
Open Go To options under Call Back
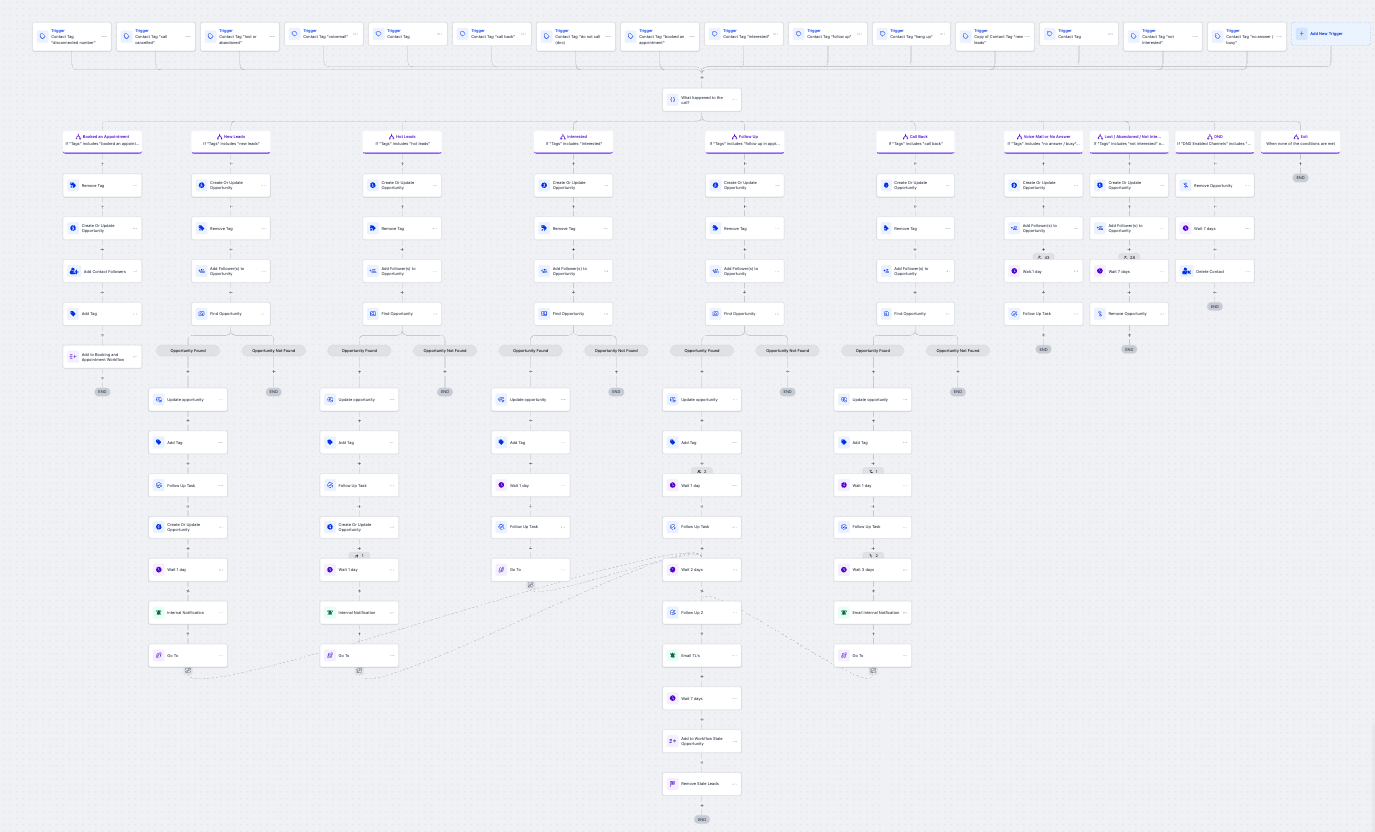click(x=905, y=655)
